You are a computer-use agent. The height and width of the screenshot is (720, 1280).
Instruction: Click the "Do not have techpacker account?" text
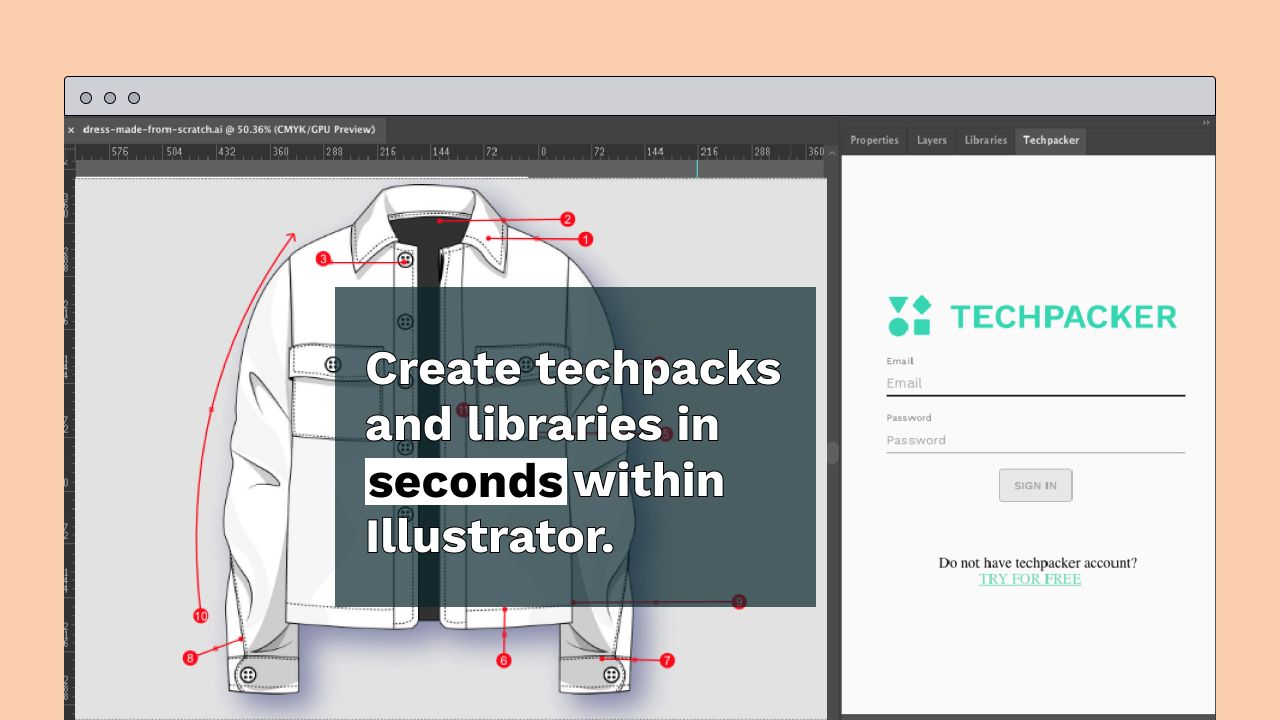[1037, 563]
